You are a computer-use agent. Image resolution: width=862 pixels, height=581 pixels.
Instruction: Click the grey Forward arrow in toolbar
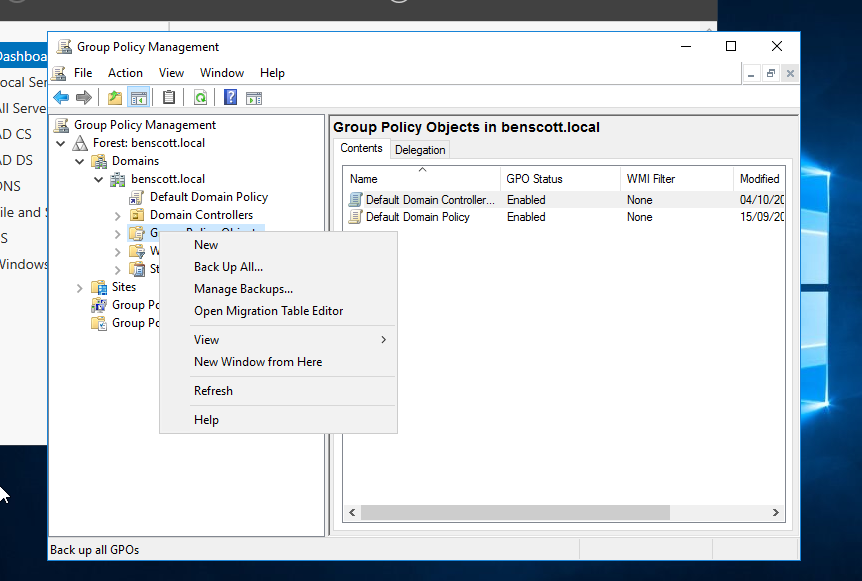84,98
